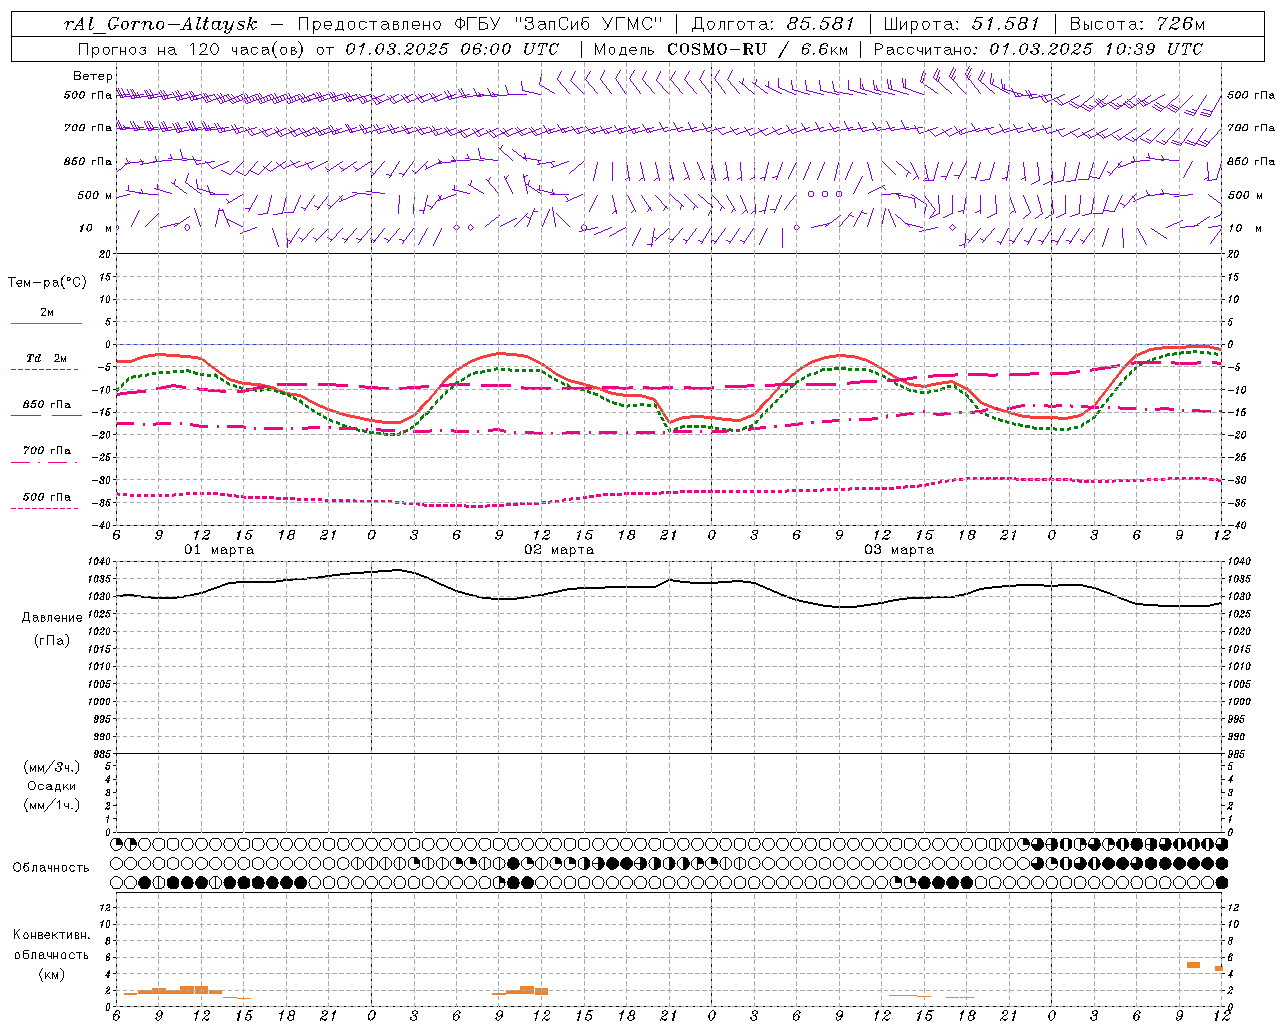
Task: Click the '(мм/1ч.)' precipitation unit label
Action: click(x=52, y=805)
